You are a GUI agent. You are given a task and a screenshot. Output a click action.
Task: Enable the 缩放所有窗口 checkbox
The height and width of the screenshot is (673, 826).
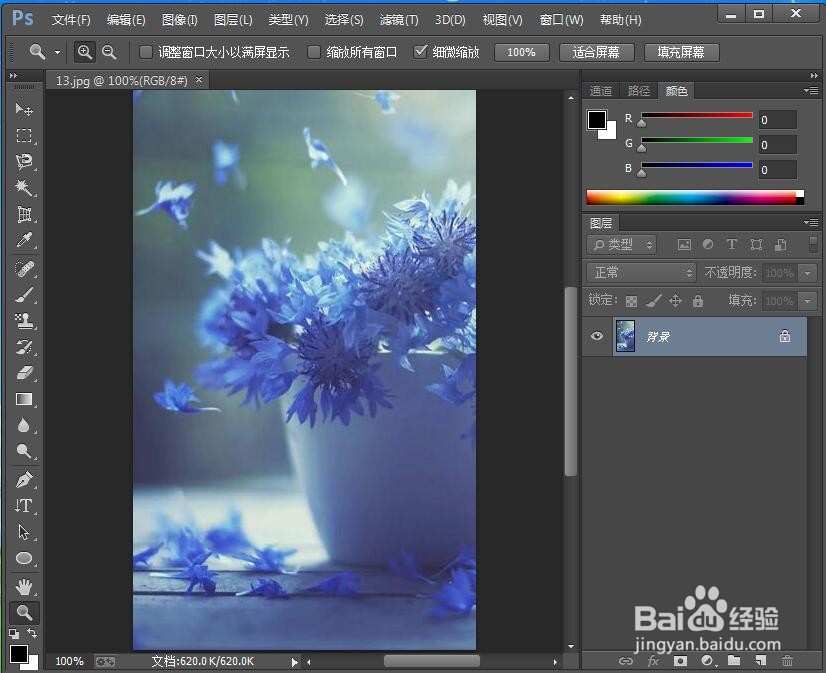(316, 52)
